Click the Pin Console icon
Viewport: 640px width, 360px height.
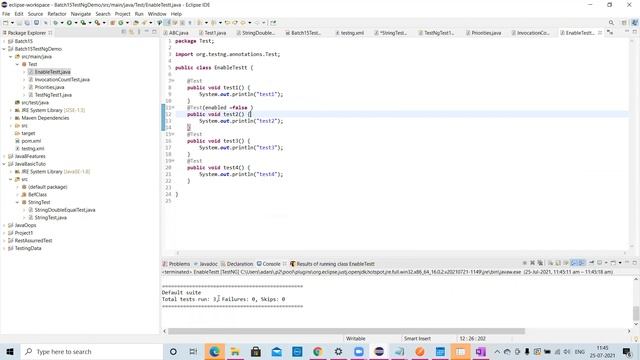pyautogui.click(x=591, y=263)
